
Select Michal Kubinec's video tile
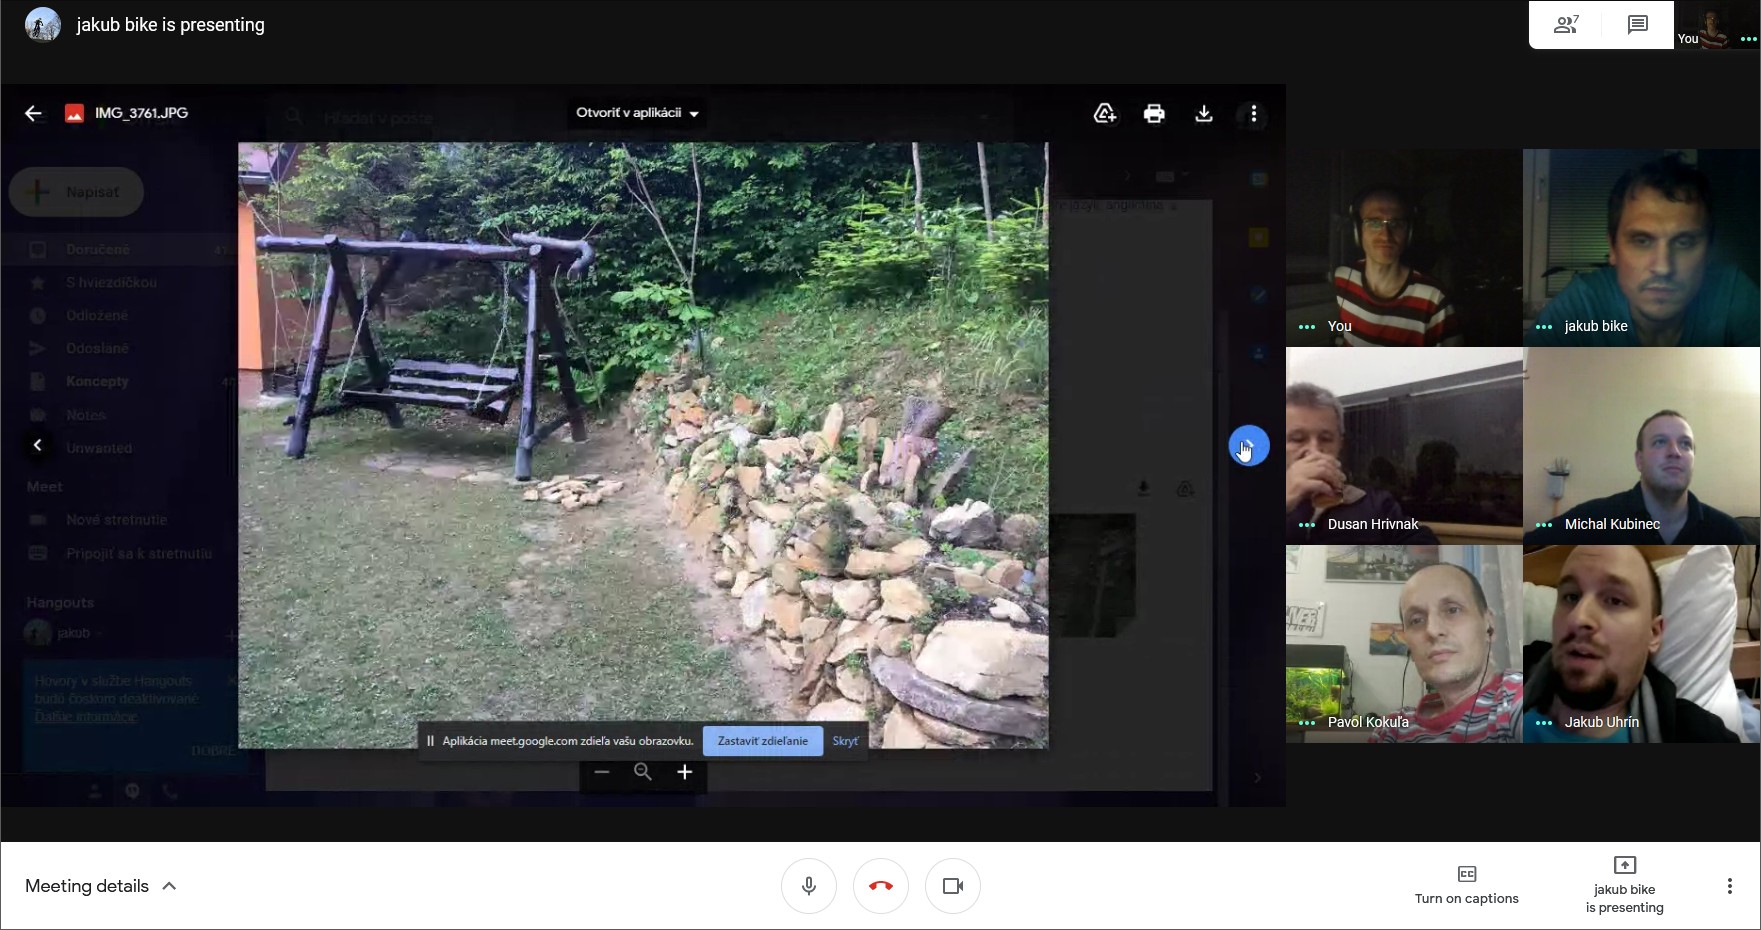pos(1641,446)
